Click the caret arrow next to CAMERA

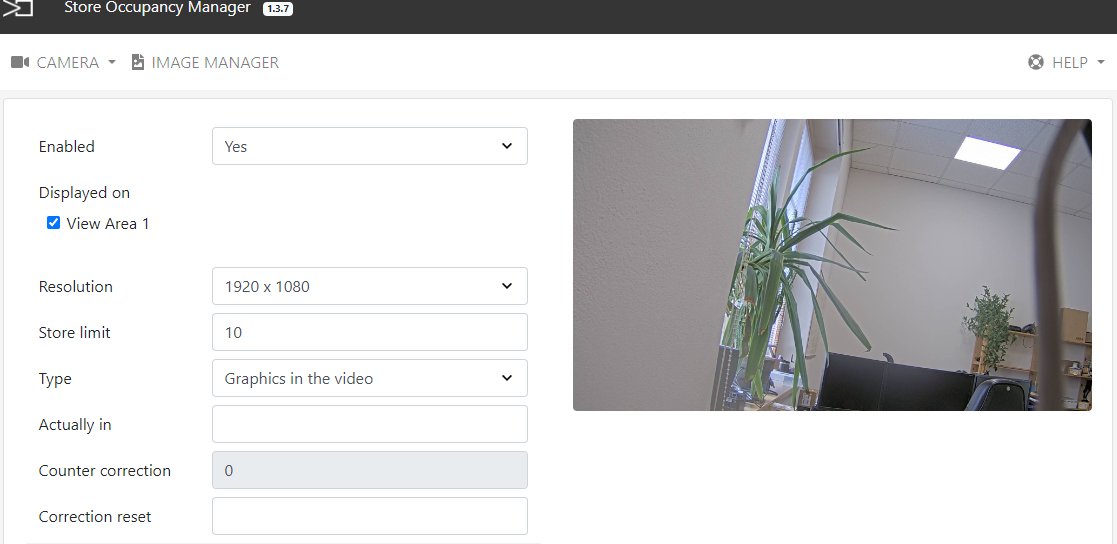112,63
